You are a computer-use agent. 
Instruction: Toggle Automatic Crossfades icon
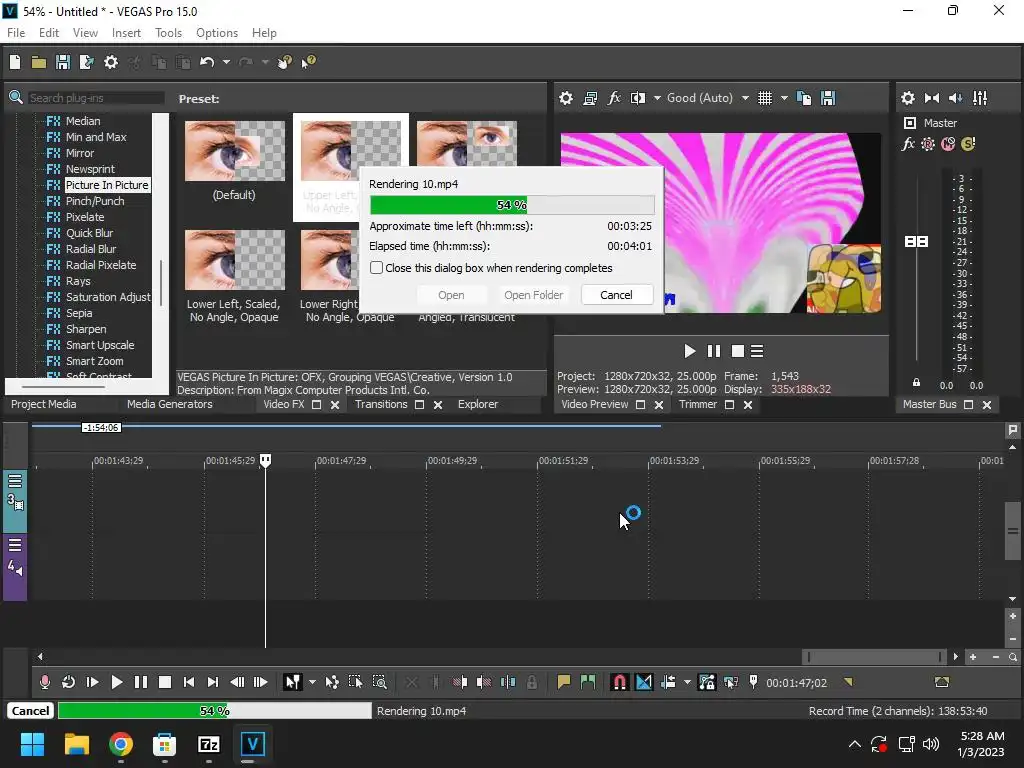point(644,682)
